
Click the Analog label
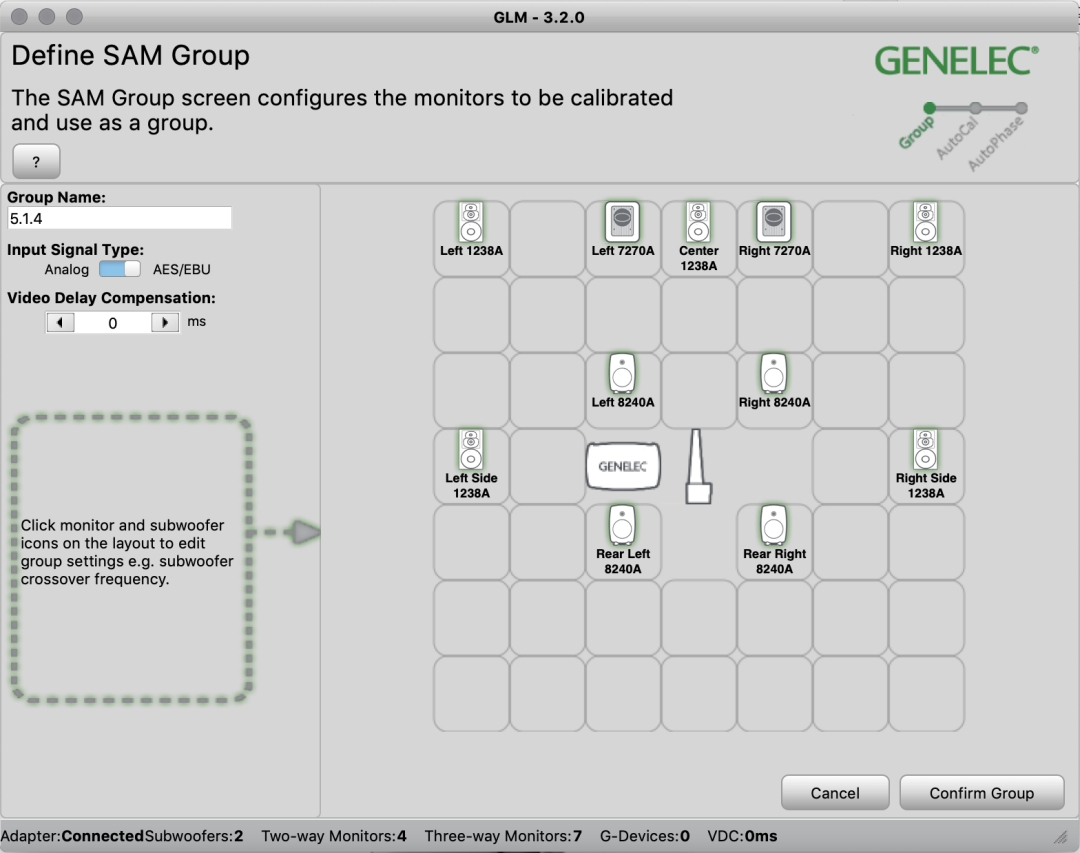click(x=67, y=269)
